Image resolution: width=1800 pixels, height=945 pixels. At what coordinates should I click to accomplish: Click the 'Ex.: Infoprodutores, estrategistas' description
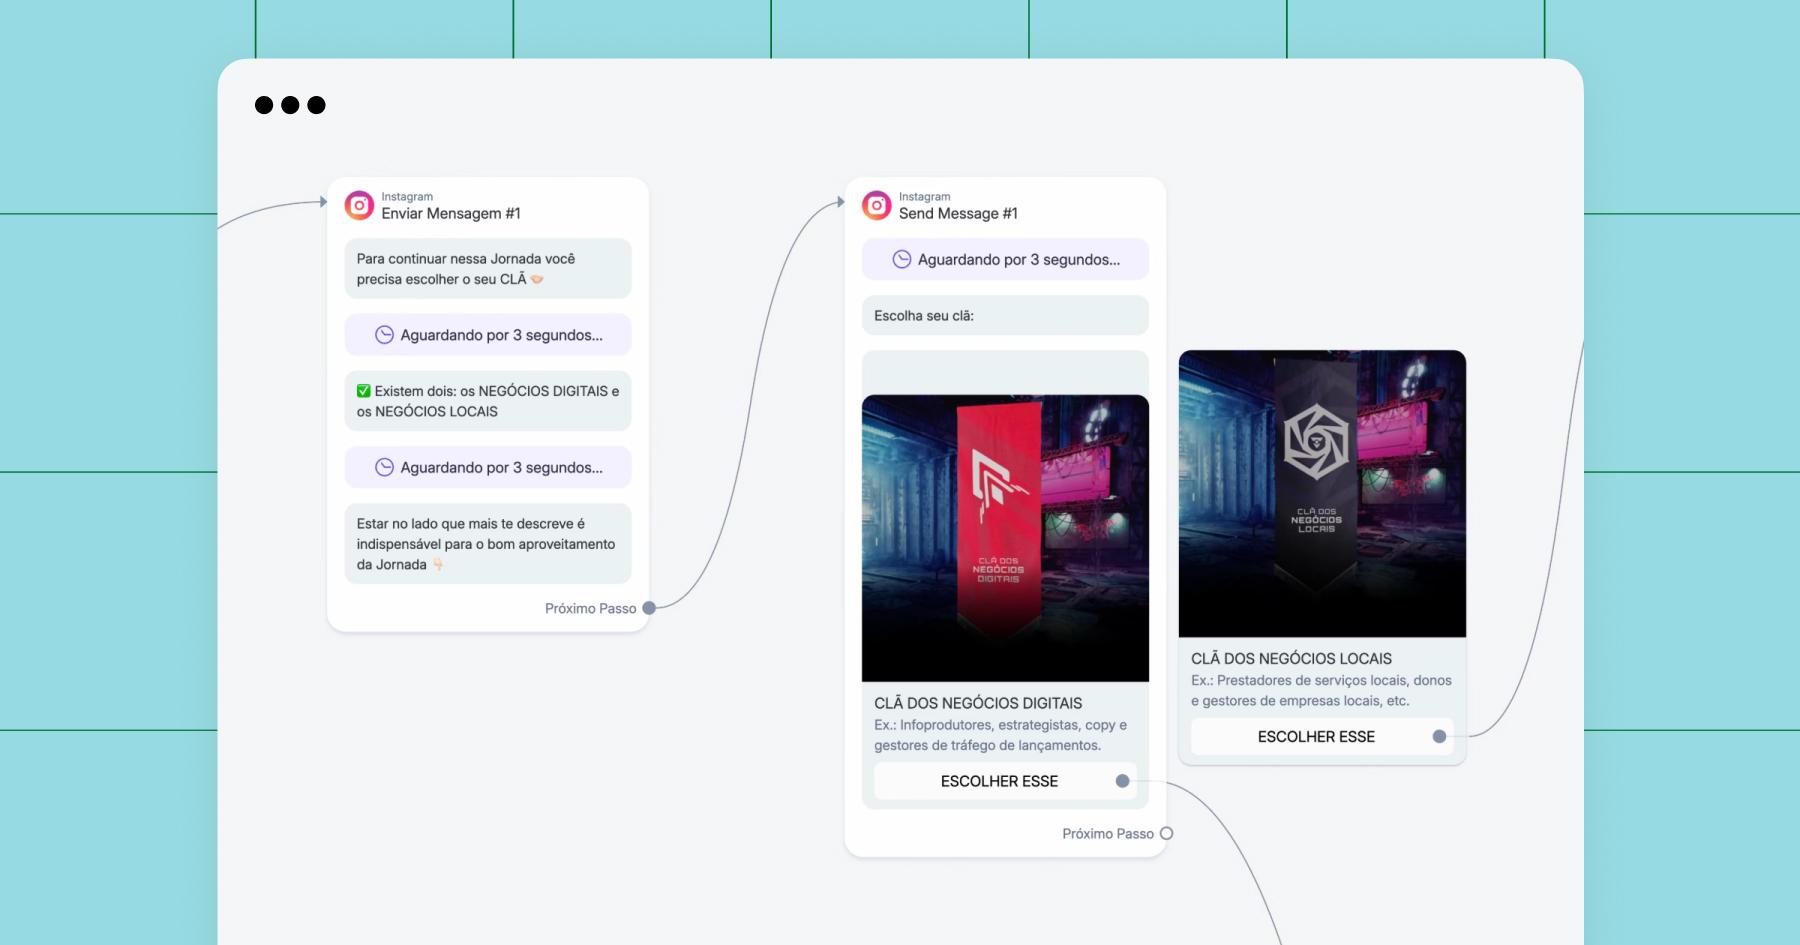pyautogui.click(x=1000, y=735)
